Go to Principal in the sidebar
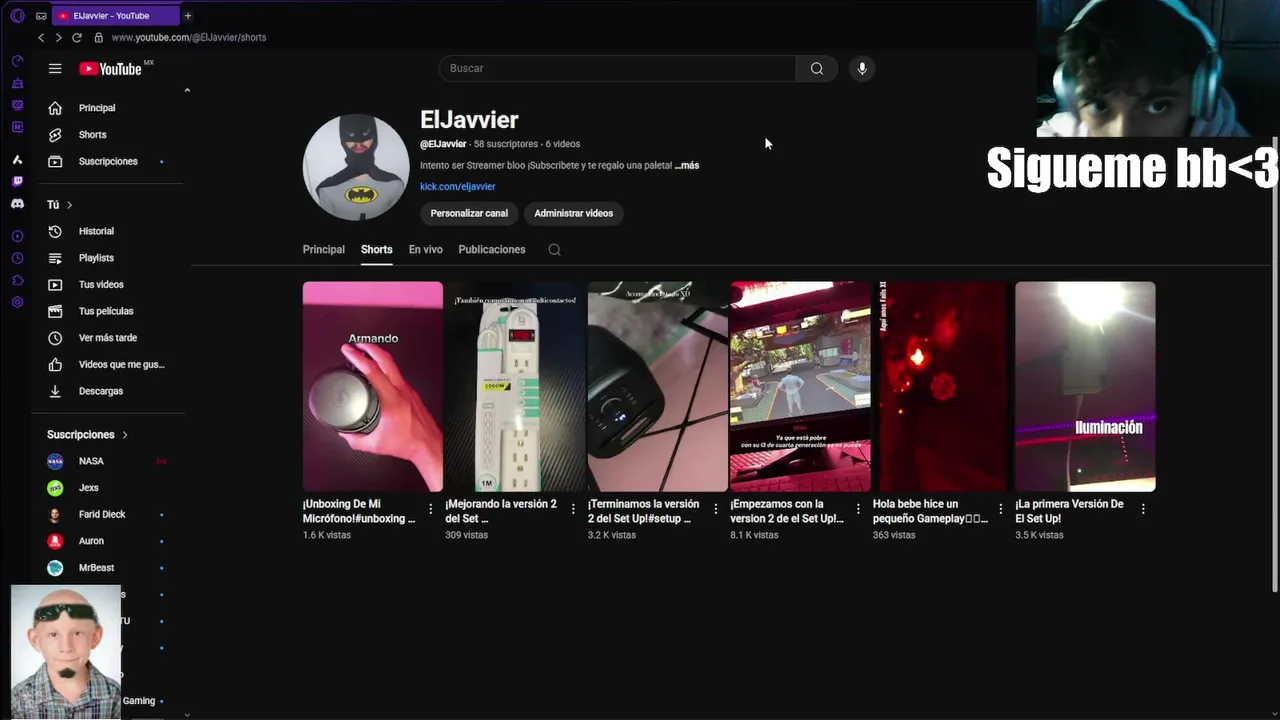The image size is (1280, 720). (x=108, y=108)
